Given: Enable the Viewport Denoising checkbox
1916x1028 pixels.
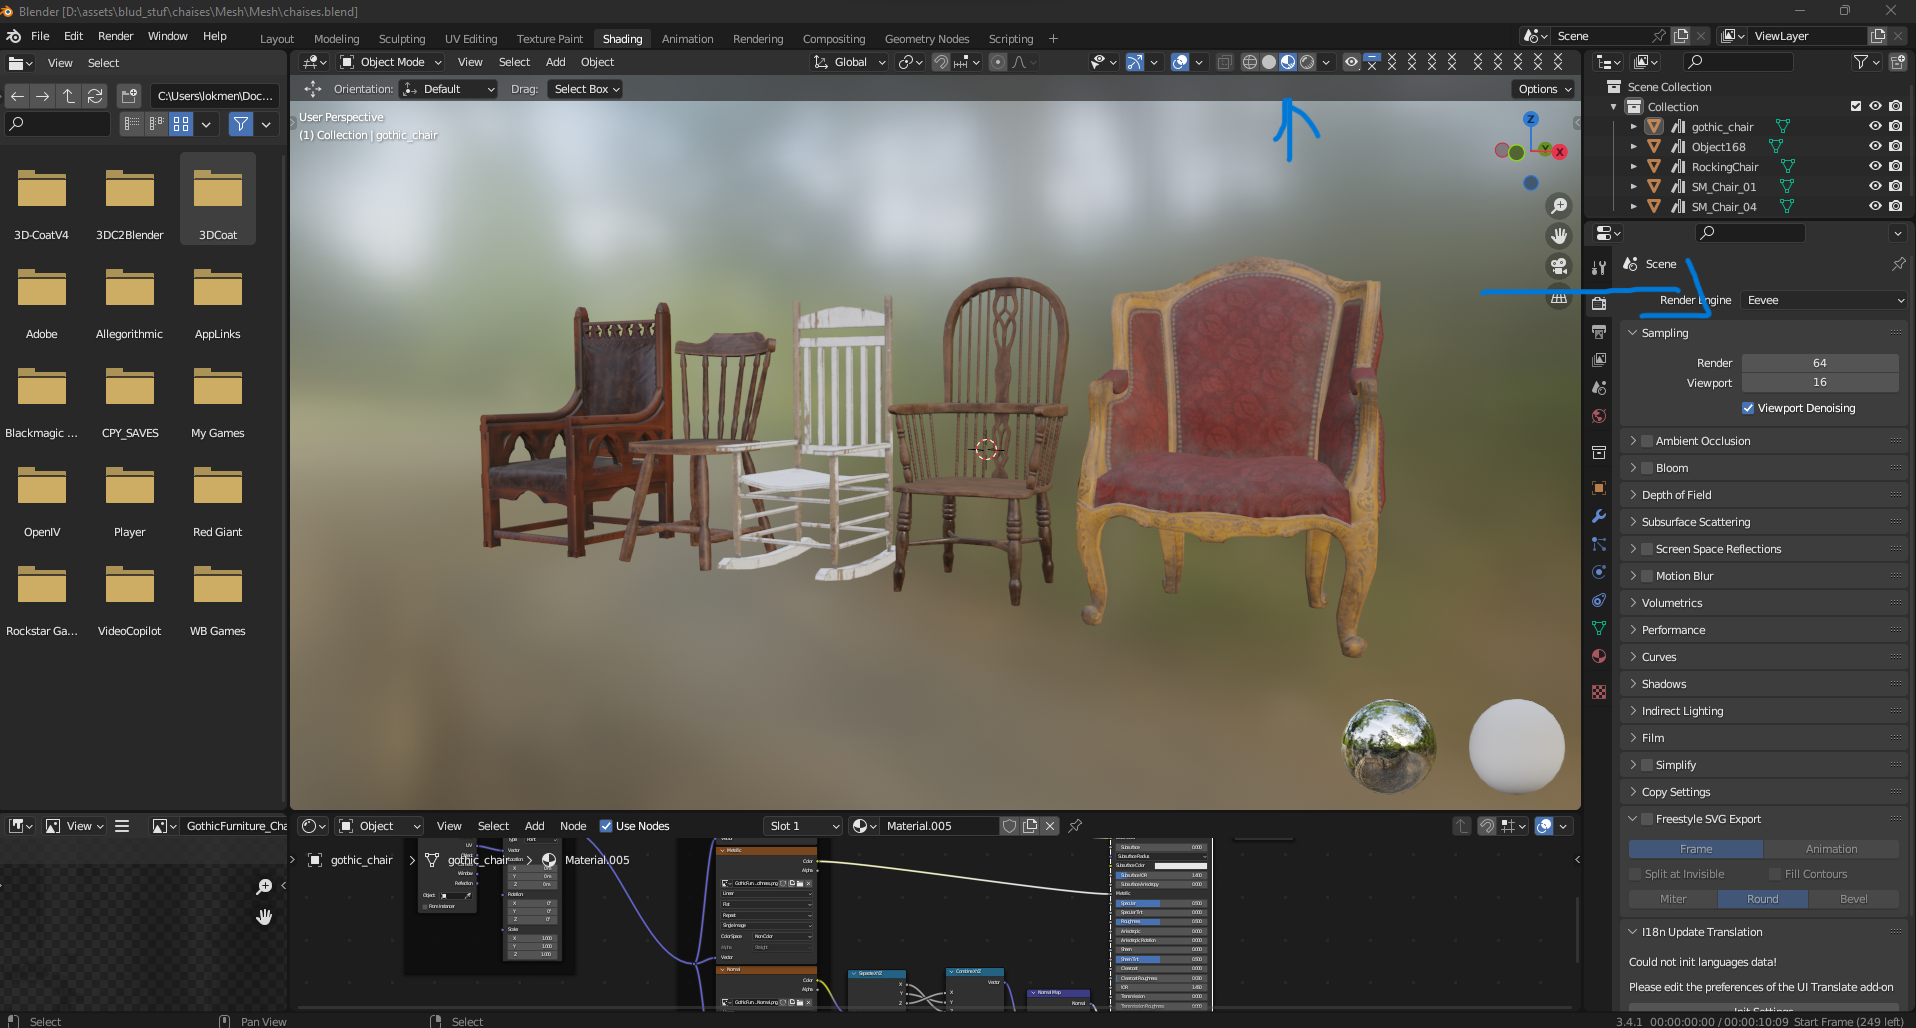Looking at the screenshot, I should pos(1748,407).
